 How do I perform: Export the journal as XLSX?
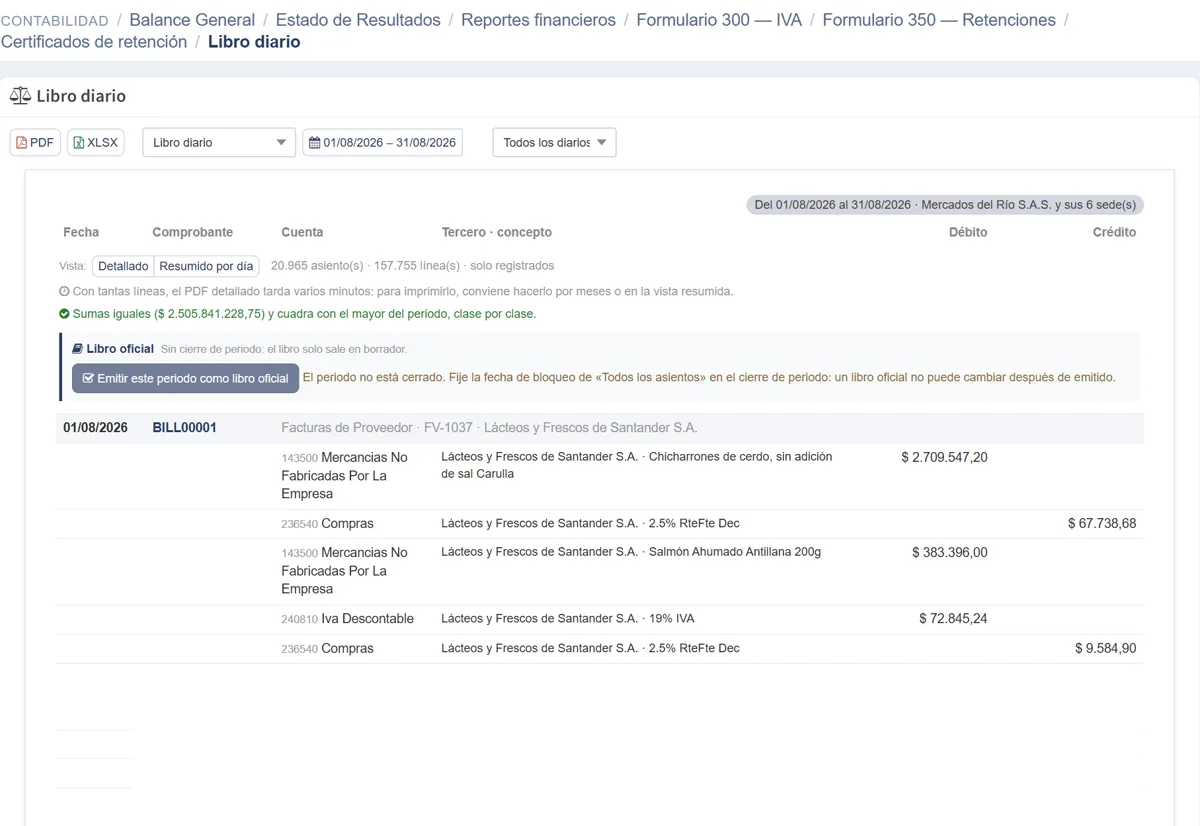pyautogui.click(x=96, y=143)
